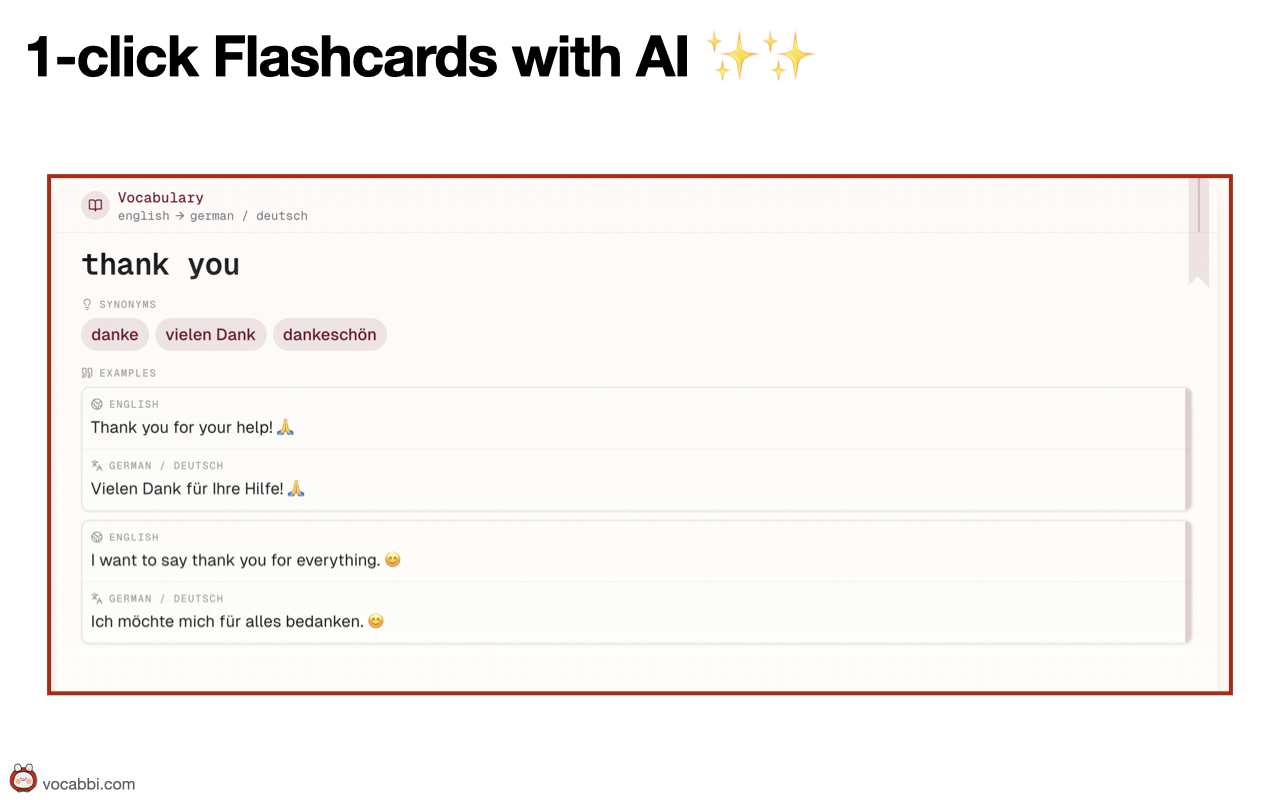The height and width of the screenshot is (800, 1280).
Task: Toggle the dankeschön synonym chip
Action: pyautogui.click(x=330, y=334)
